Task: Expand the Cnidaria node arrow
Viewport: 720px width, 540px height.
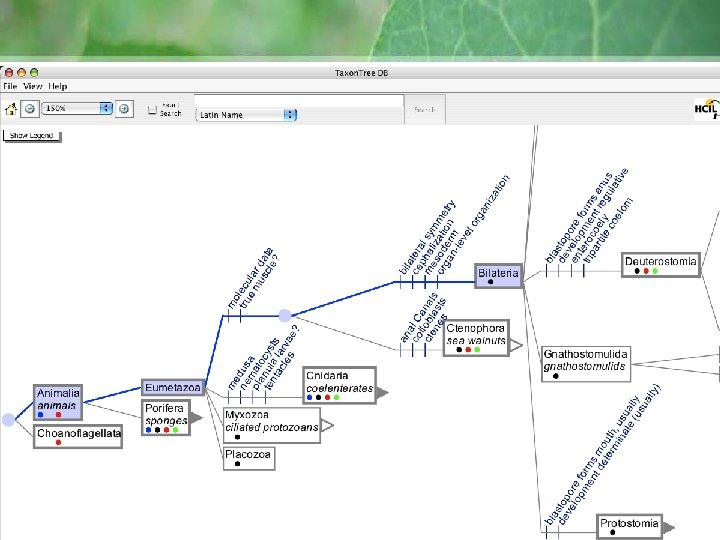Action: pos(382,392)
